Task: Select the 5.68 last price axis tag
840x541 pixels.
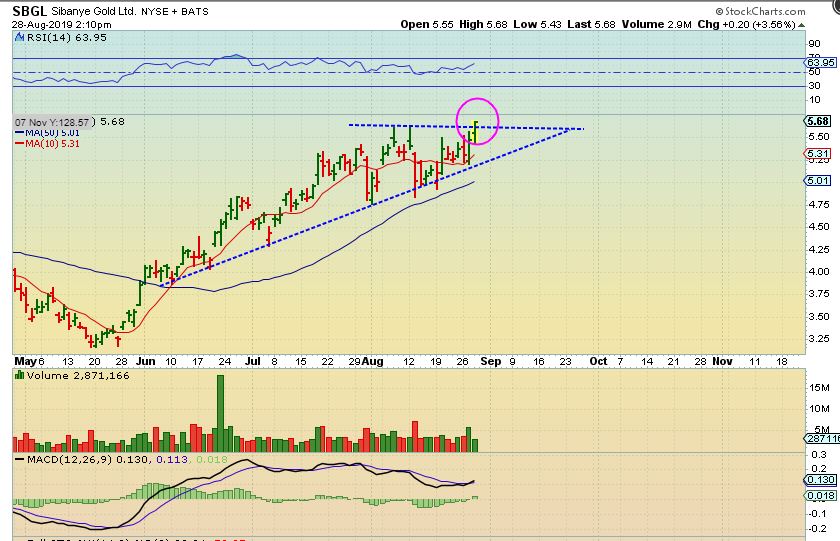Action: tap(819, 122)
